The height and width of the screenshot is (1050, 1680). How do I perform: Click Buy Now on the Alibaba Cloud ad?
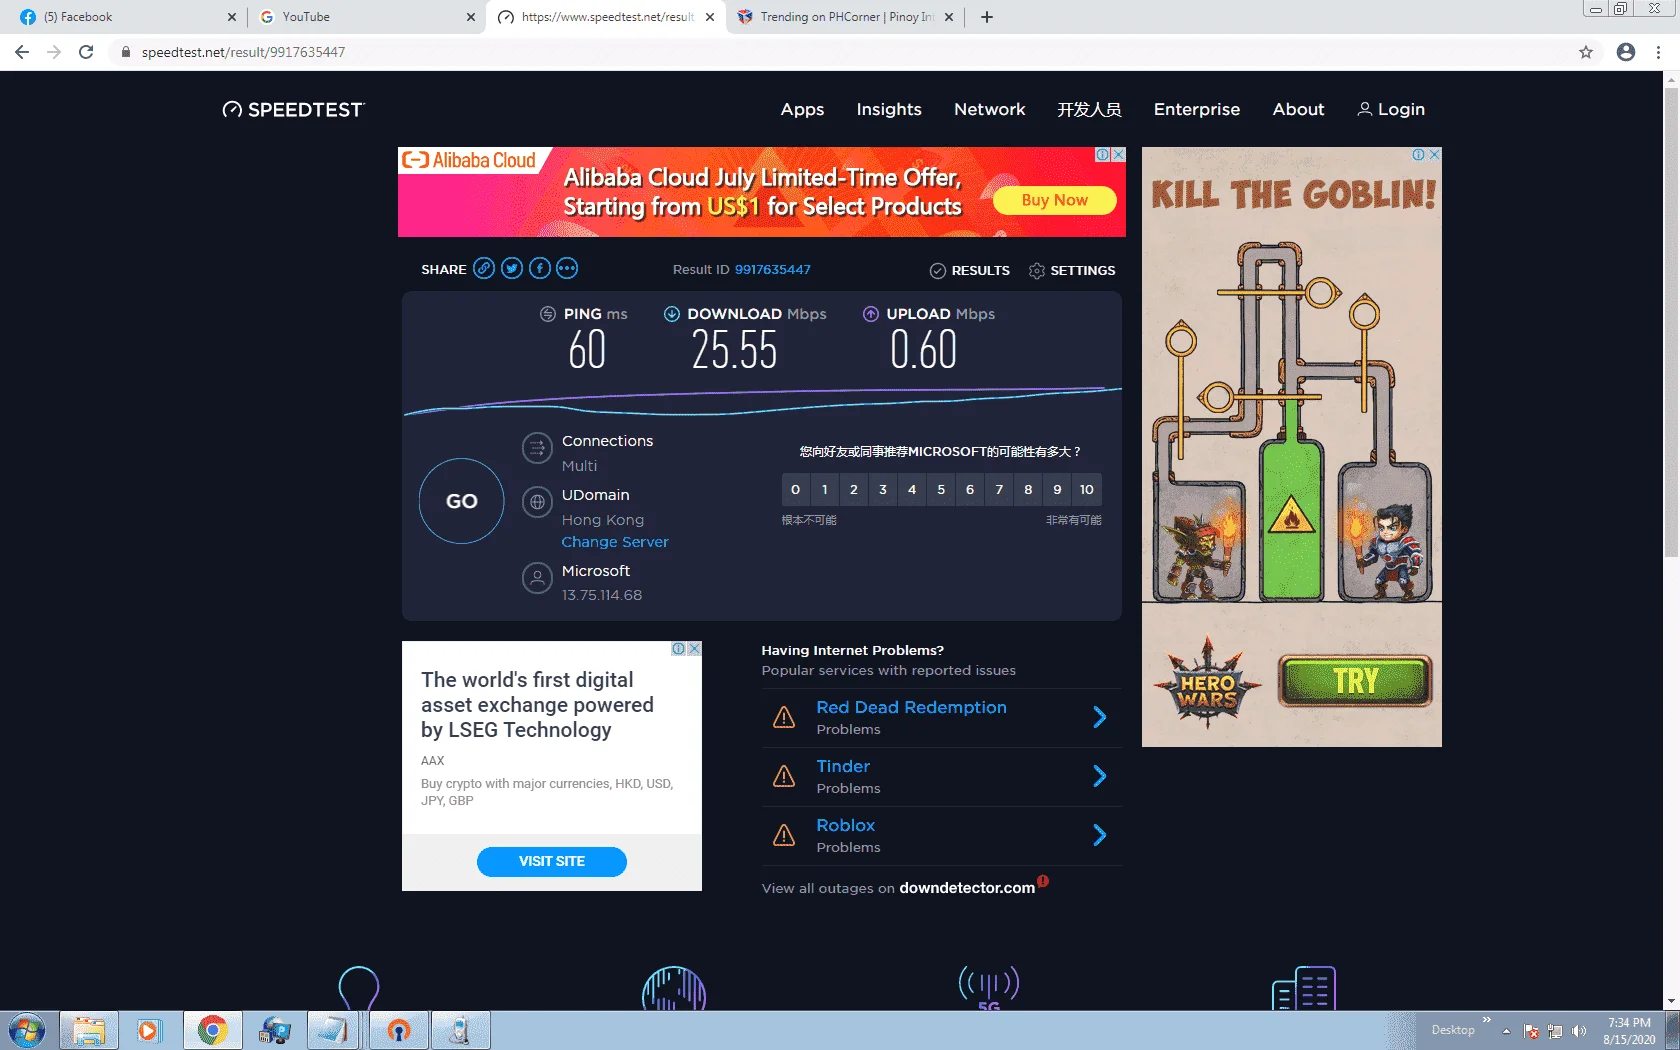[1054, 200]
